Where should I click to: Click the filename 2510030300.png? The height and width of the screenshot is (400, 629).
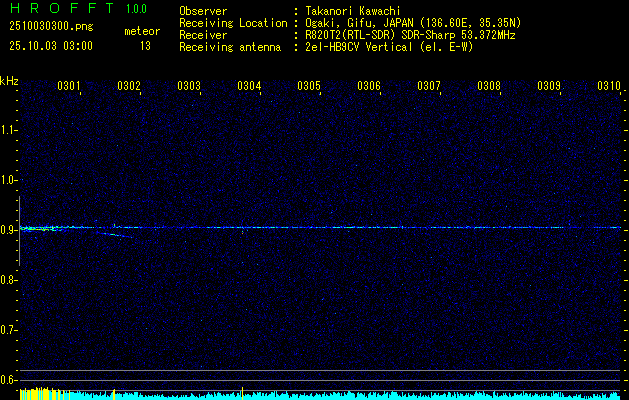pos(51,27)
